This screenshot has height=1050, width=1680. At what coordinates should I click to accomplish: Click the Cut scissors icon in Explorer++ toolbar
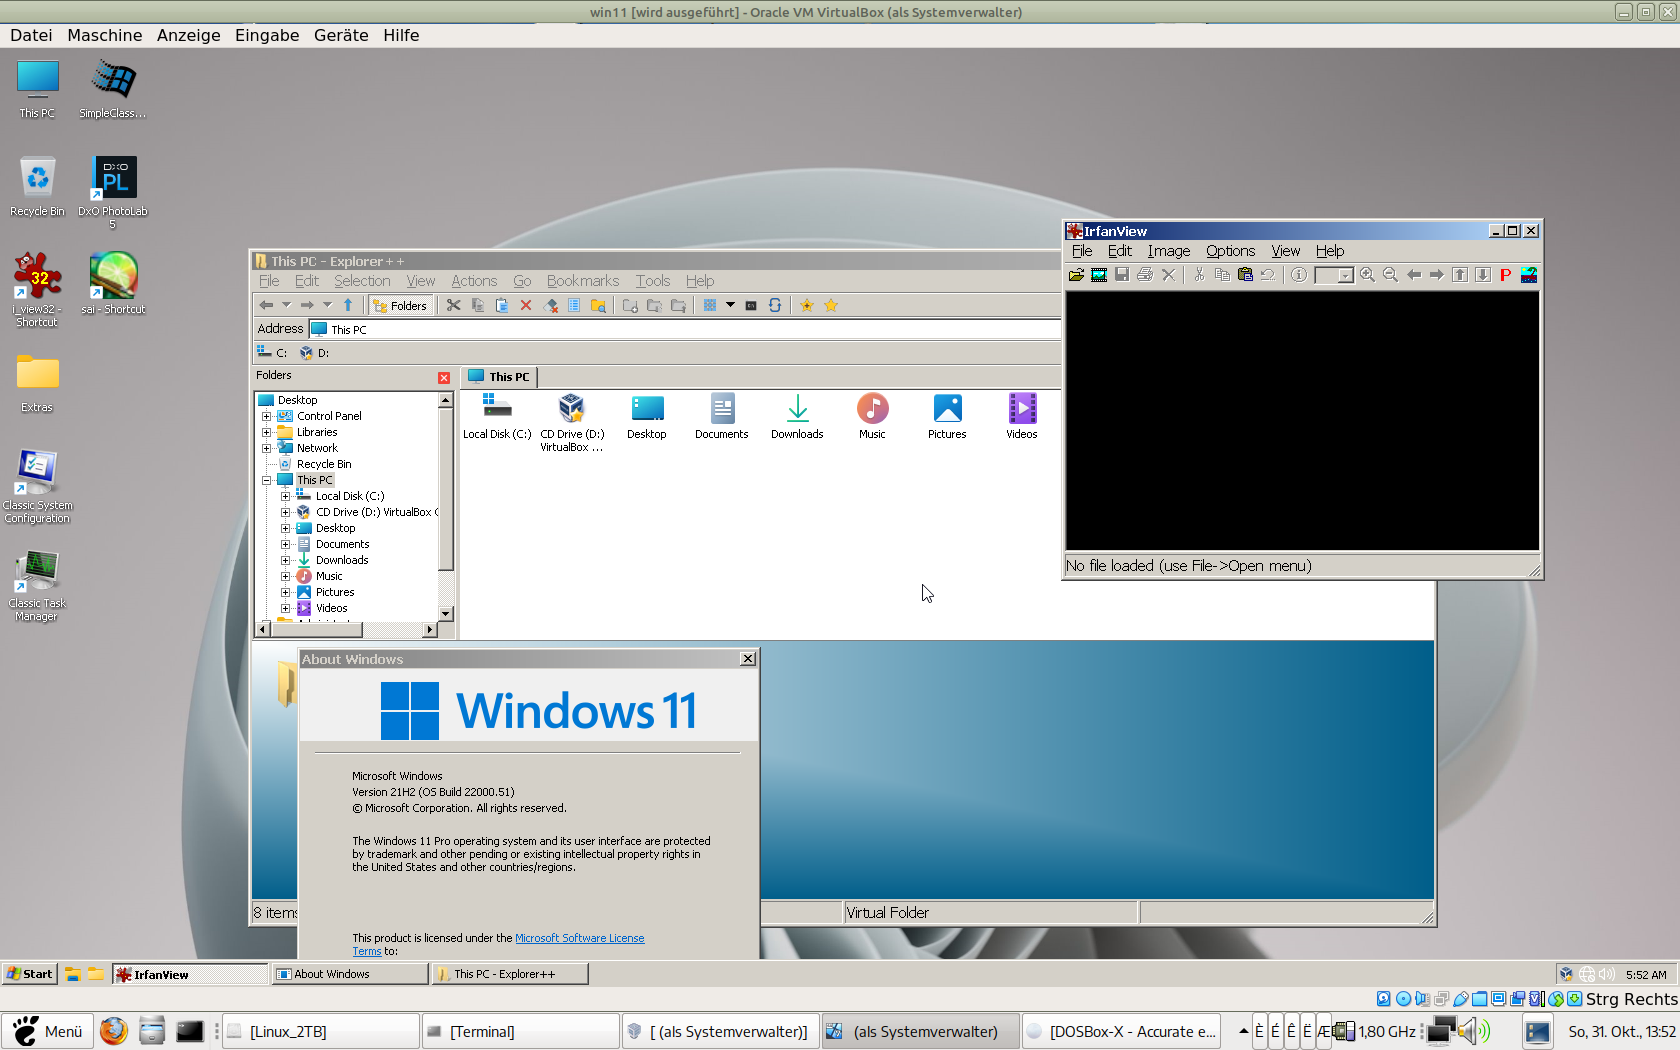click(x=454, y=305)
